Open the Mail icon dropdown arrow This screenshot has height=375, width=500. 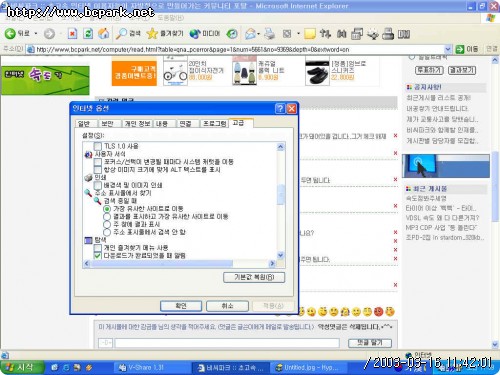click(x=259, y=34)
